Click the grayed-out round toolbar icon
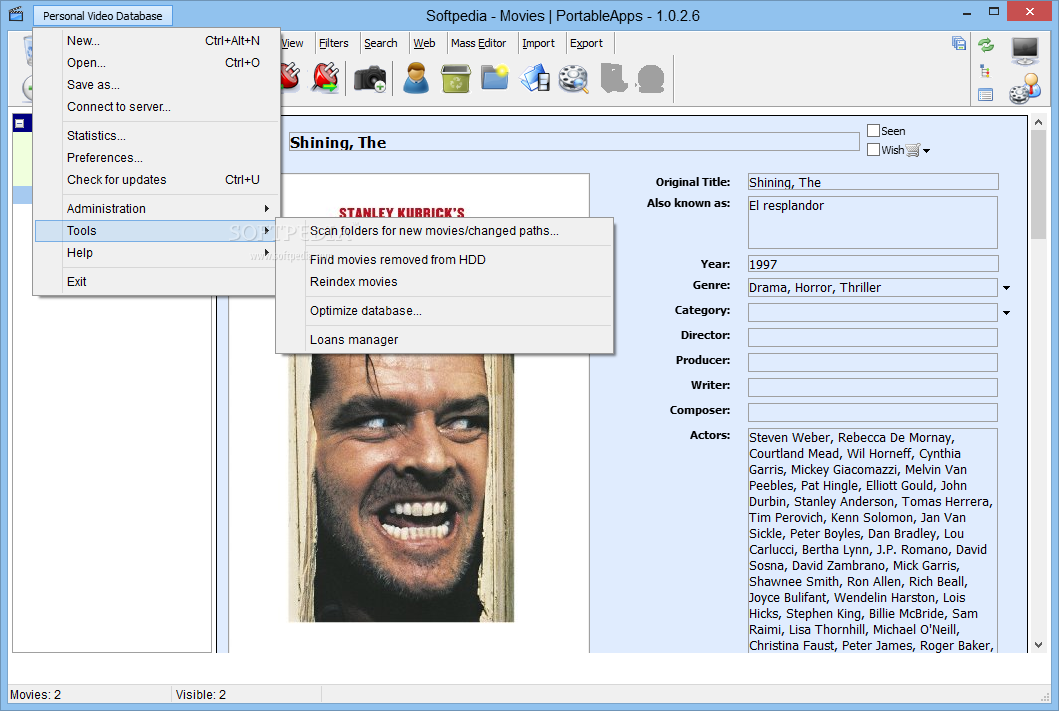This screenshot has height=711, width=1059. 650,78
